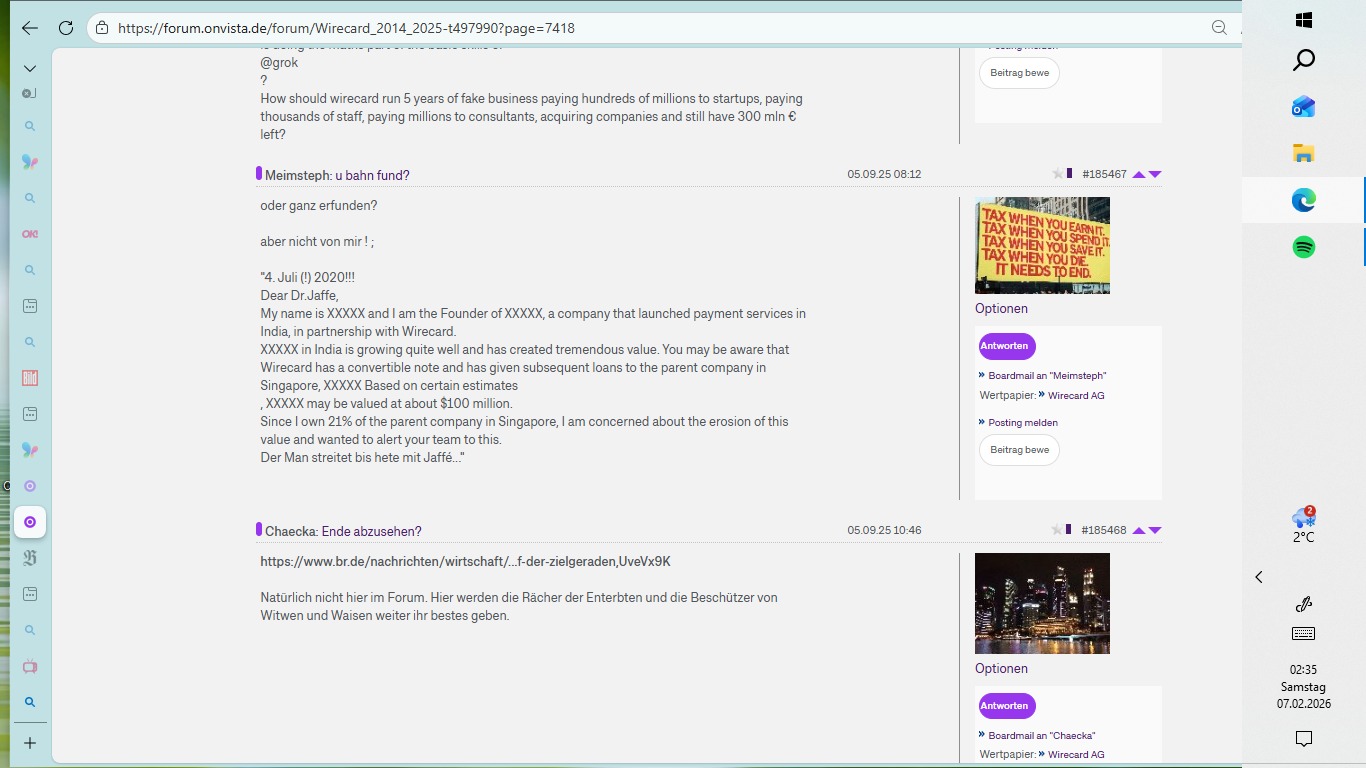Open Spotify from the taskbar

point(1303,247)
